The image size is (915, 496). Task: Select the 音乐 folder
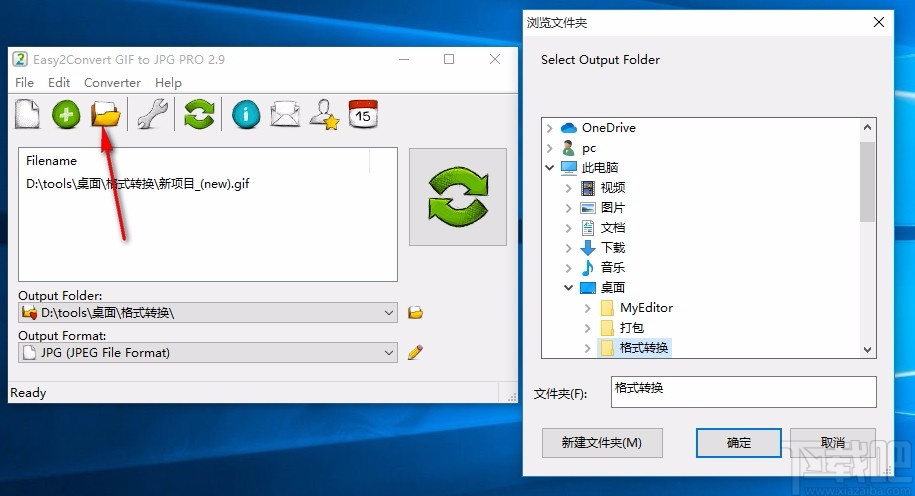[613, 268]
